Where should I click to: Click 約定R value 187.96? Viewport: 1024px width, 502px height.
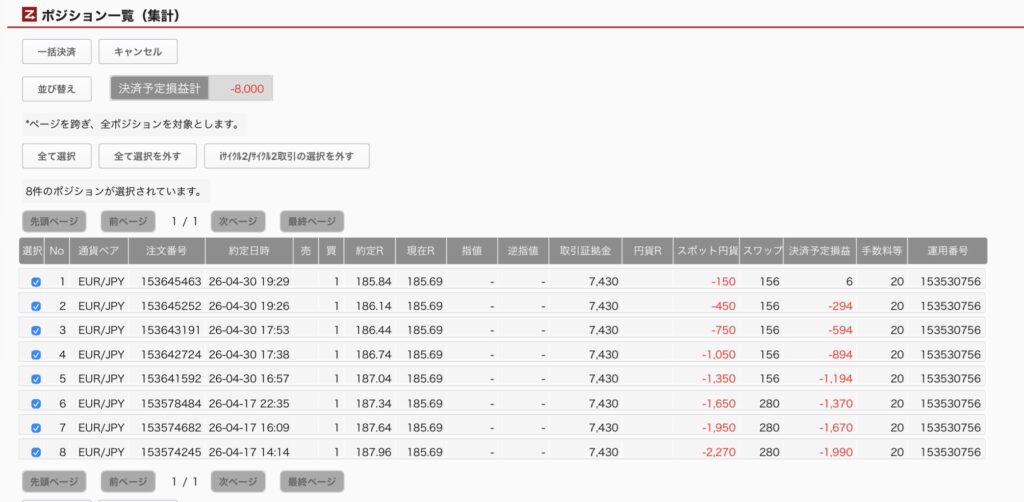(x=374, y=452)
